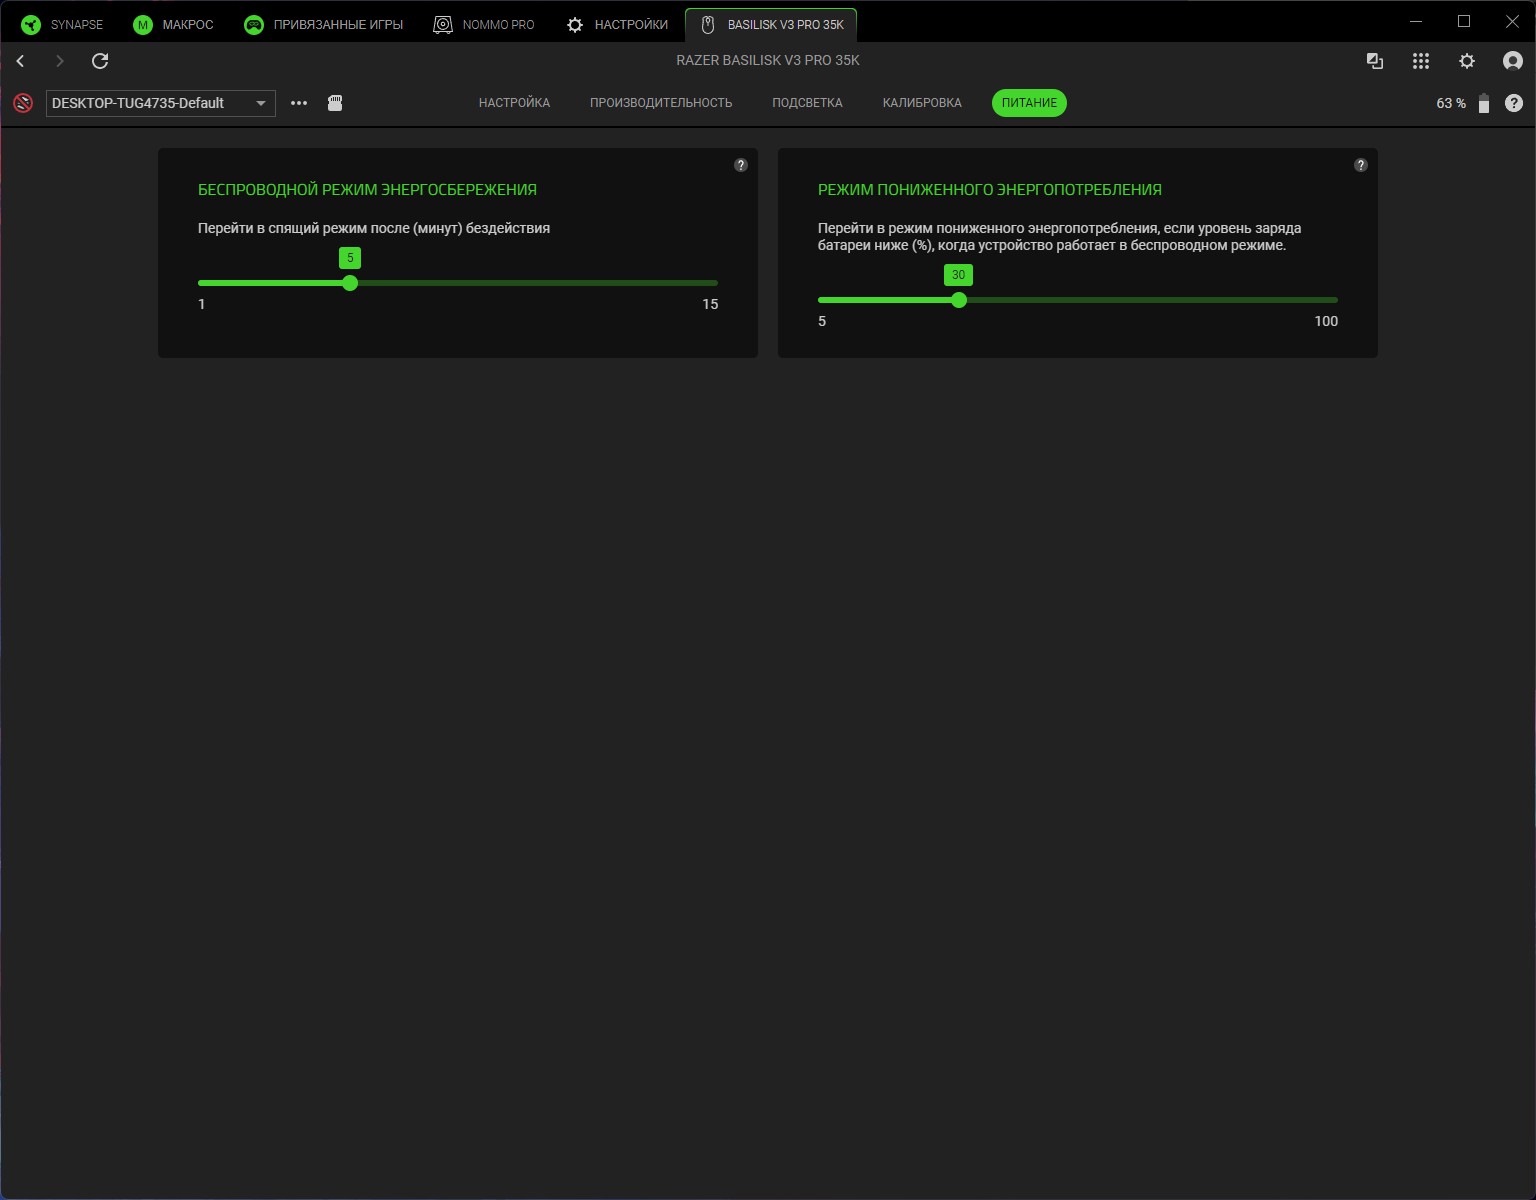Click the refresh icon
1536x1200 pixels.
point(100,61)
